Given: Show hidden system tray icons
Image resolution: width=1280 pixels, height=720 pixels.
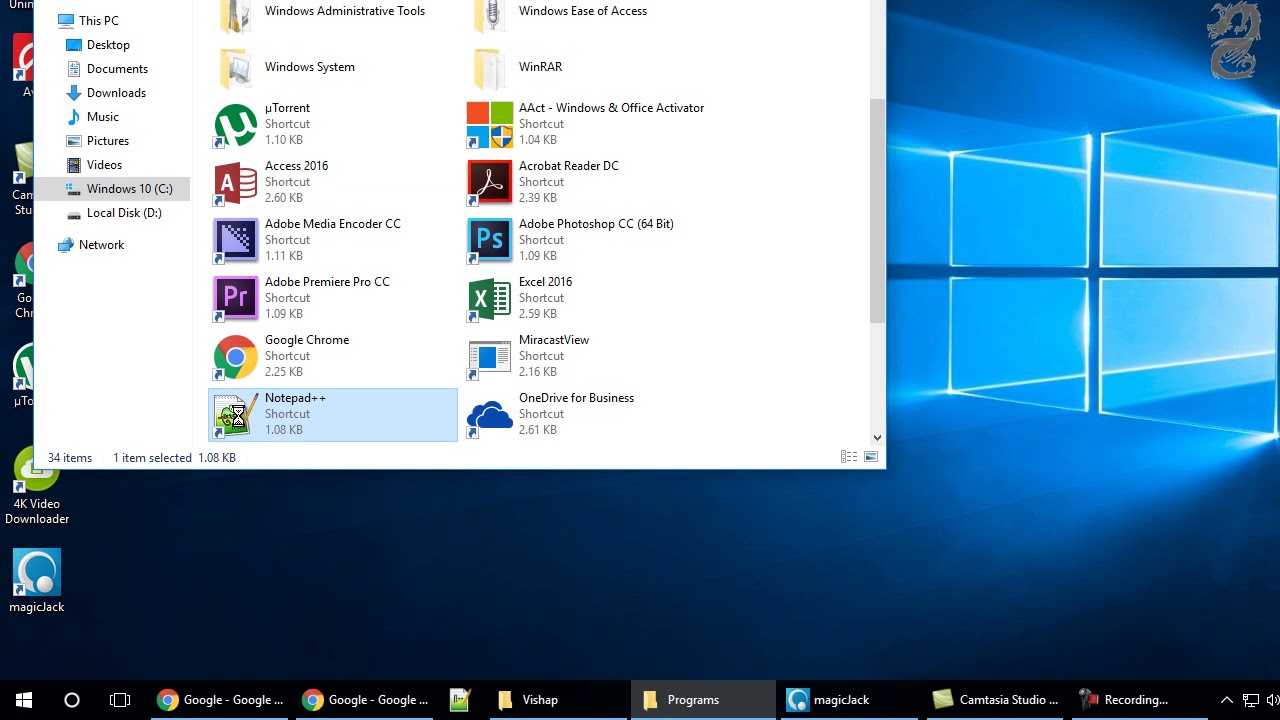Looking at the screenshot, I should (1227, 700).
